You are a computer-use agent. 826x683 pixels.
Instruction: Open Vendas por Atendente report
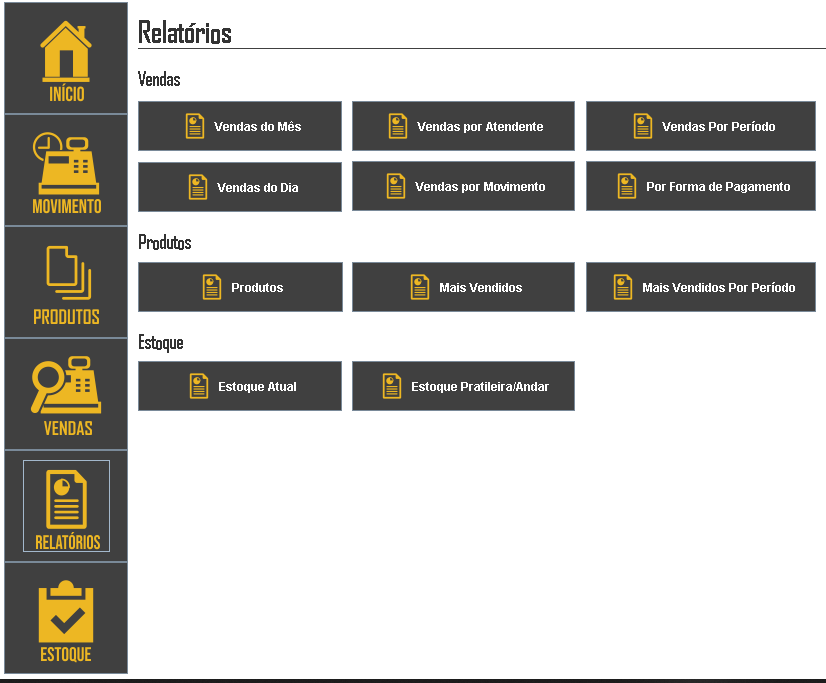[x=463, y=126]
